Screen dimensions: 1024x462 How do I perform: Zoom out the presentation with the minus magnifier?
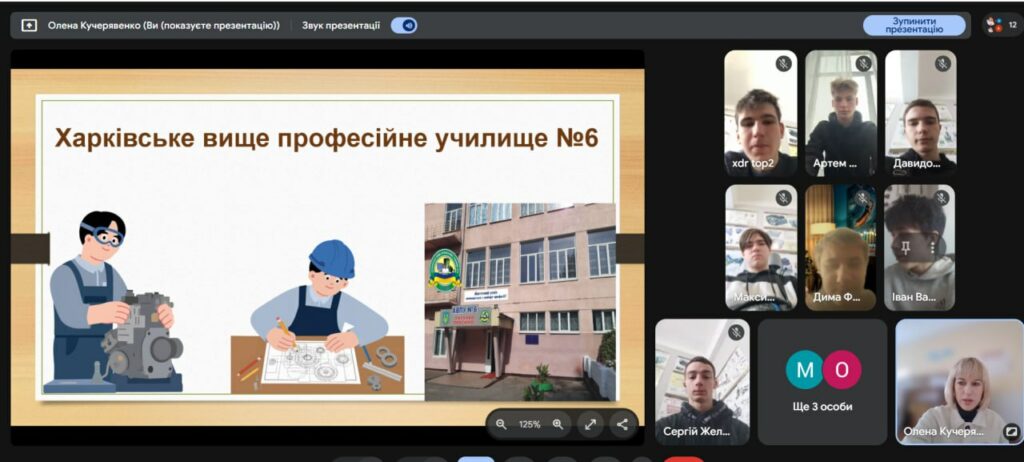[501, 424]
